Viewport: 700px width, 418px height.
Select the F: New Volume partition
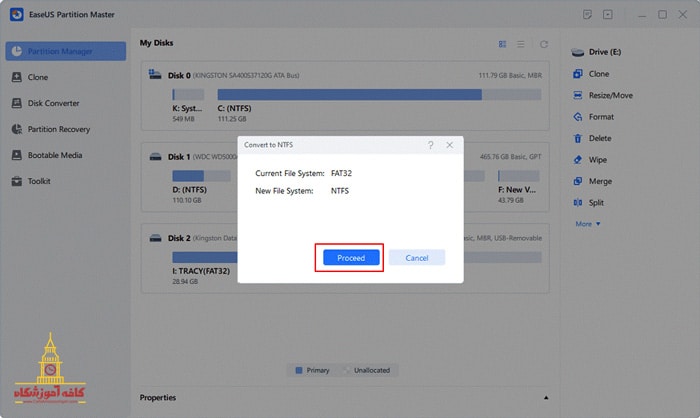point(519,176)
